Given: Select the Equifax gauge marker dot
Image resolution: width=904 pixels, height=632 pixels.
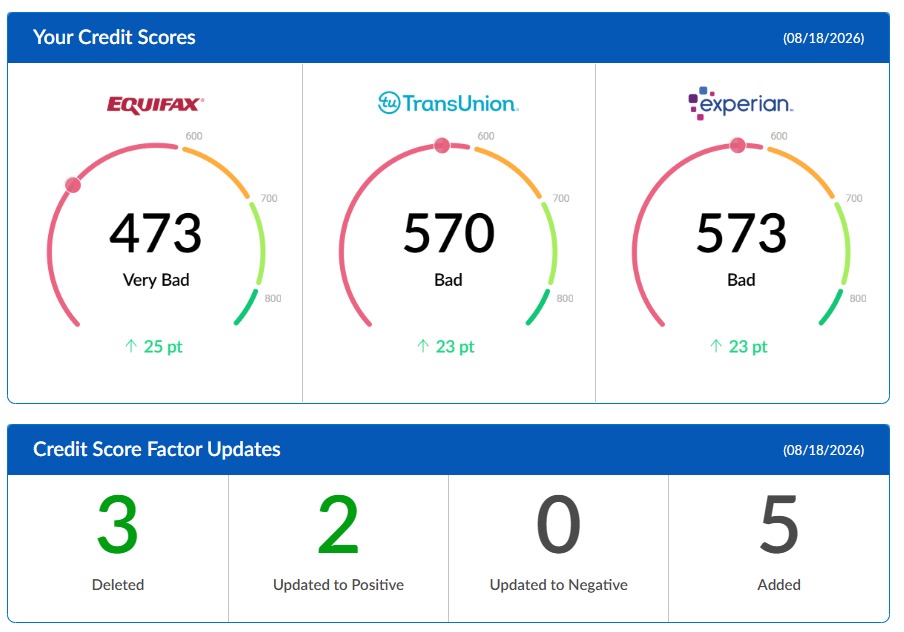Looking at the screenshot, I should point(73,185).
